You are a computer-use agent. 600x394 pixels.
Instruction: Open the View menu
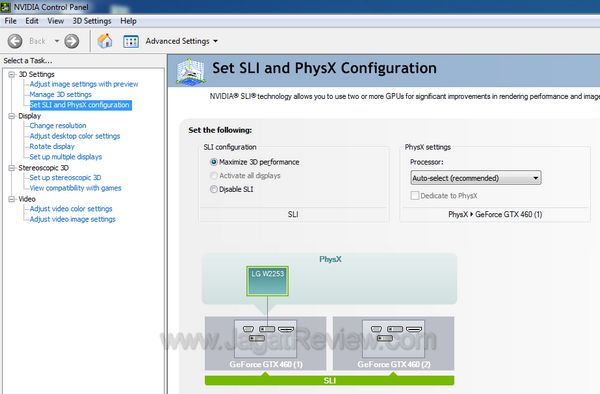point(55,21)
